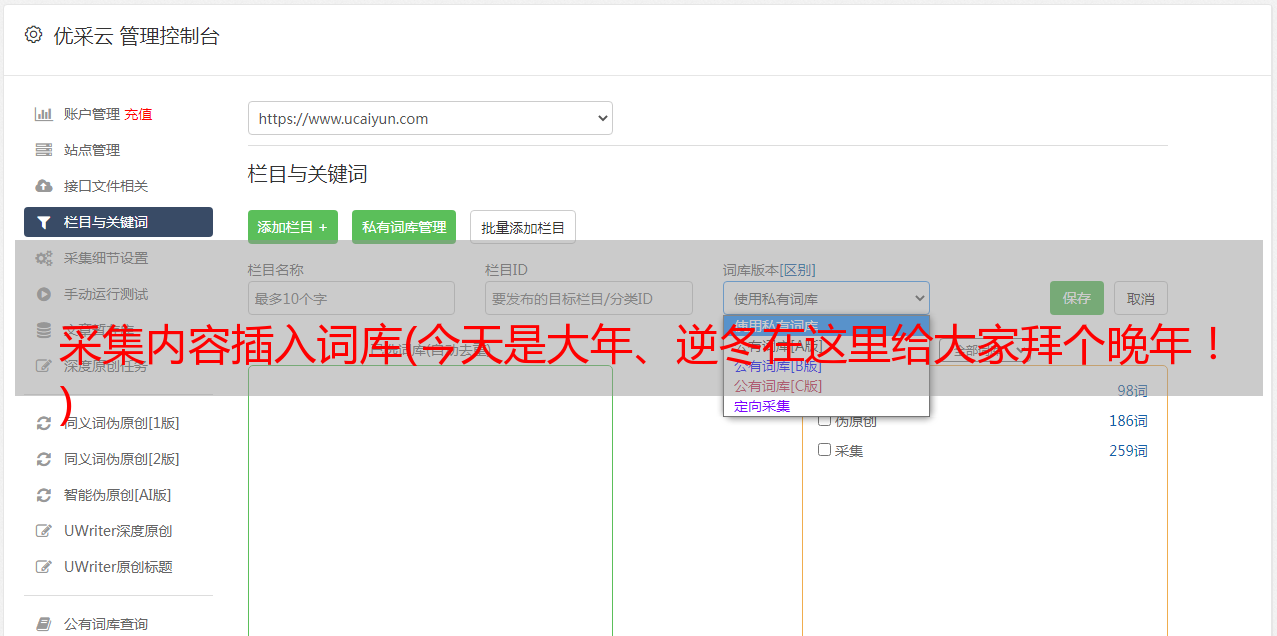The width and height of the screenshot is (1277, 636).
Task: Click the 词库版本[区别] label
Action: pos(769,270)
